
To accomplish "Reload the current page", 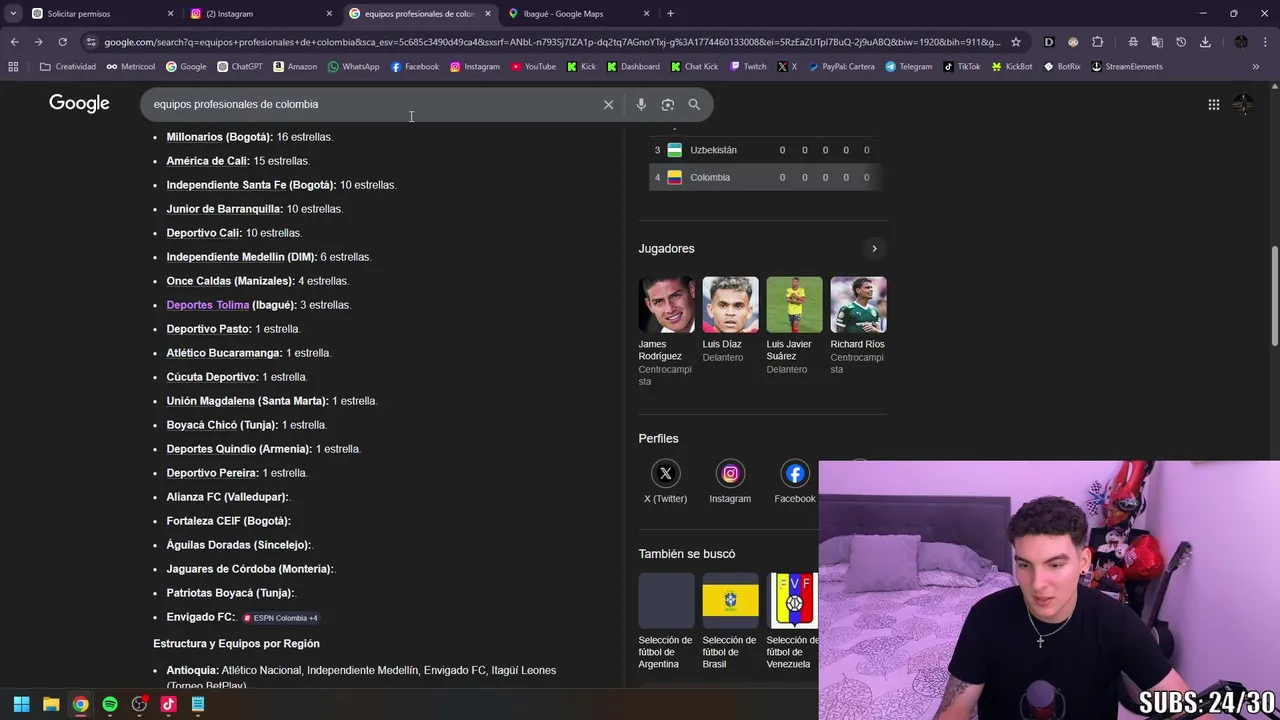I will point(62,42).
